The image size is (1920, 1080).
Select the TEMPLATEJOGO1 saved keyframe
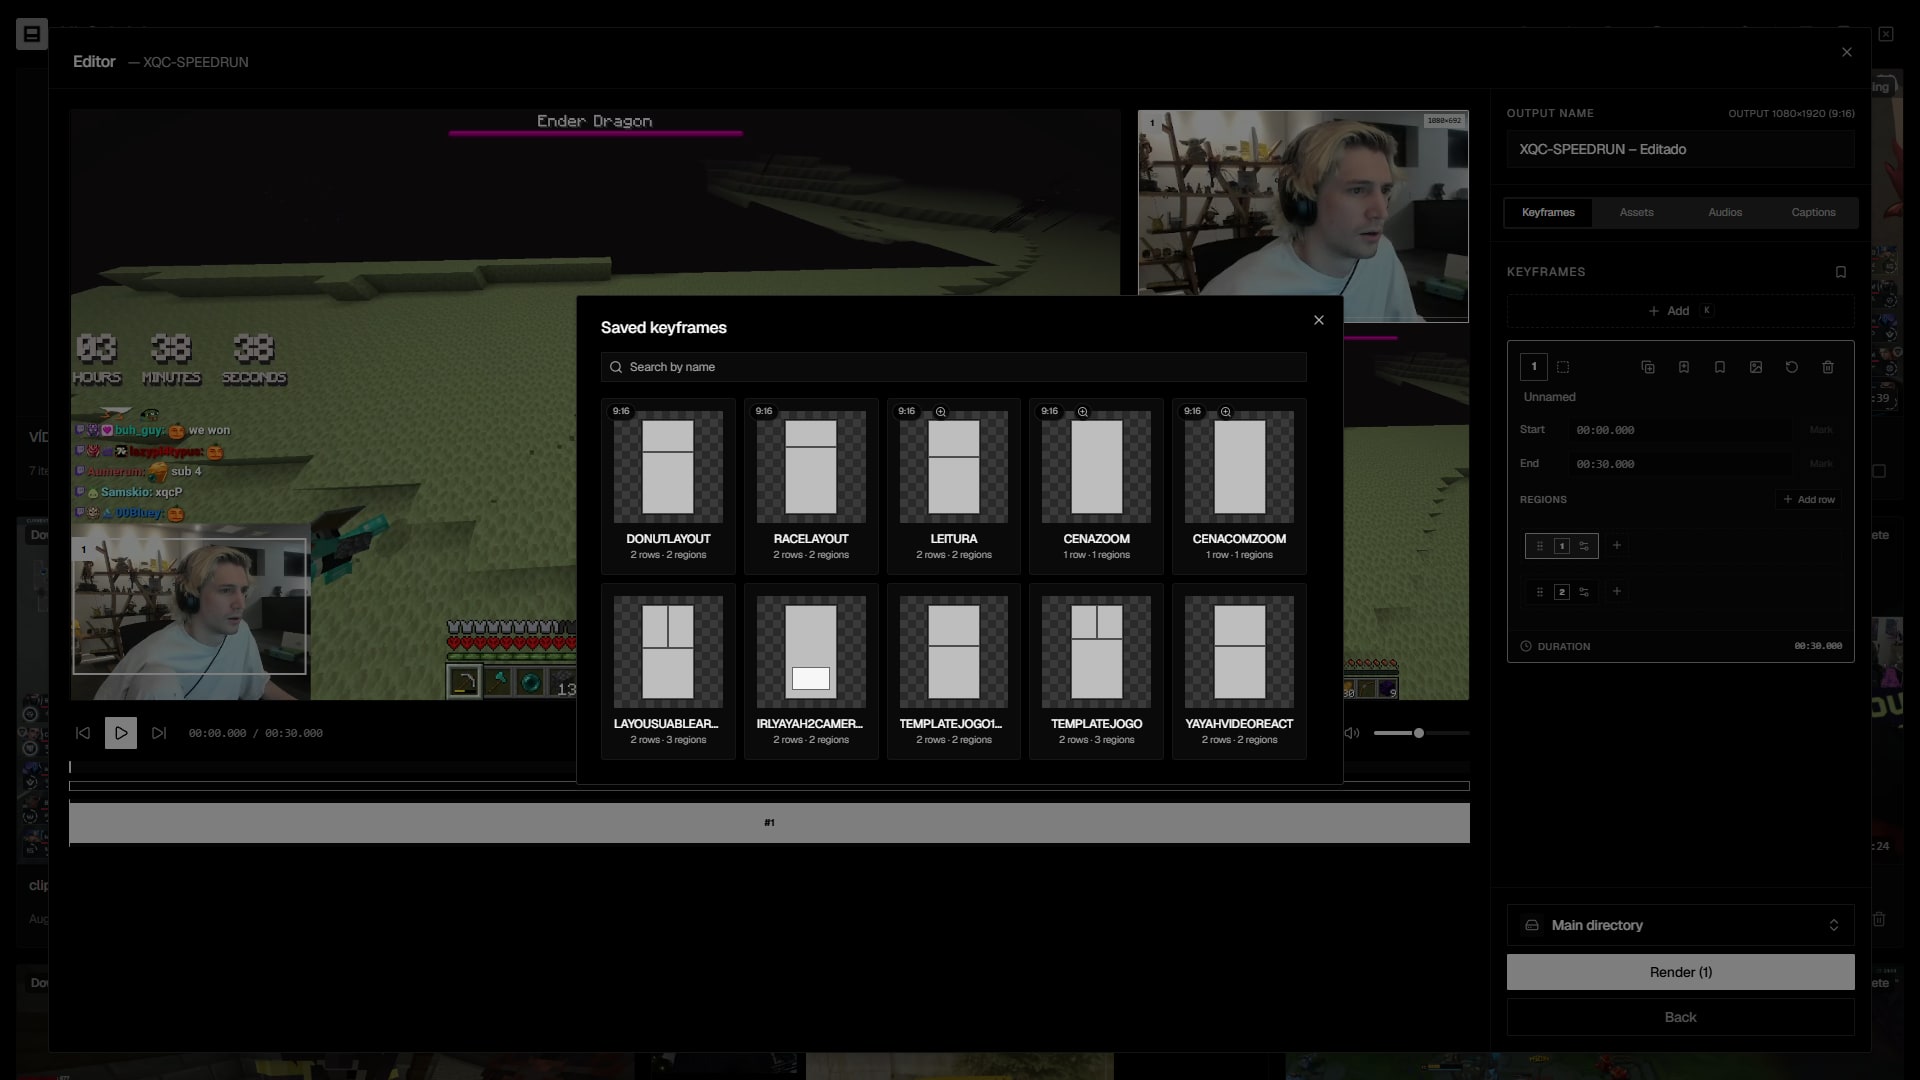(x=954, y=671)
